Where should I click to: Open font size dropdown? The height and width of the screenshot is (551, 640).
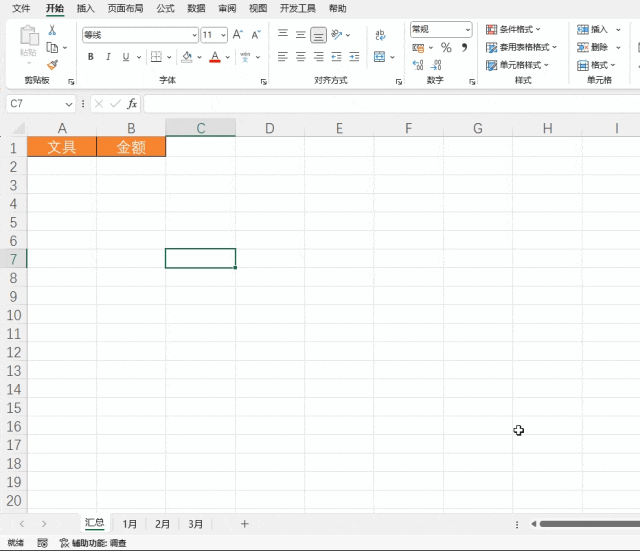[223, 35]
